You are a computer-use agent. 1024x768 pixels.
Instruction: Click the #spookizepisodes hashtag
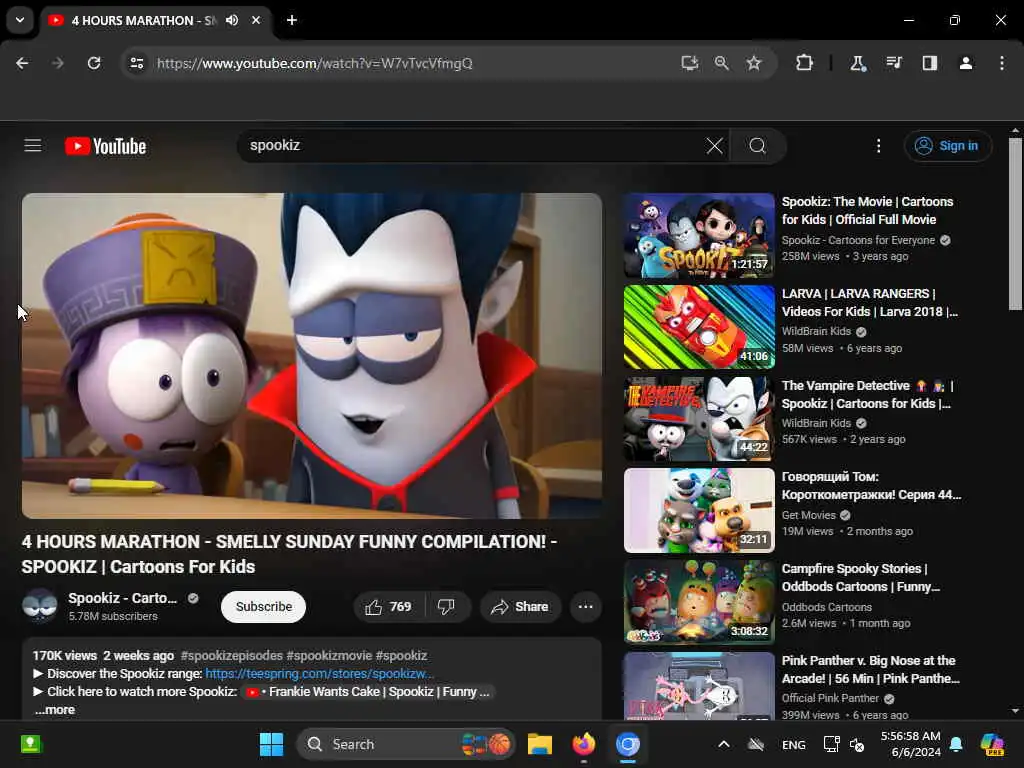pos(231,656)
